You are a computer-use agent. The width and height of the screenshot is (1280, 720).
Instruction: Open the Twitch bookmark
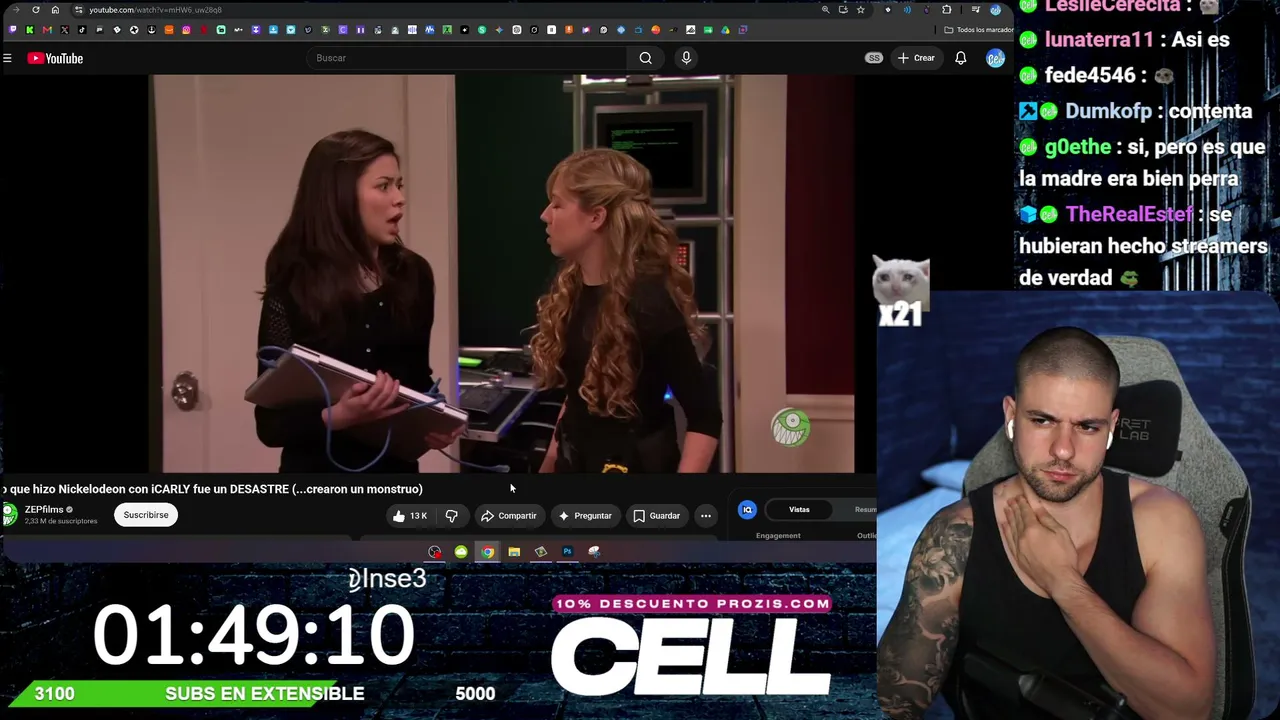click(x=12, y=30)
